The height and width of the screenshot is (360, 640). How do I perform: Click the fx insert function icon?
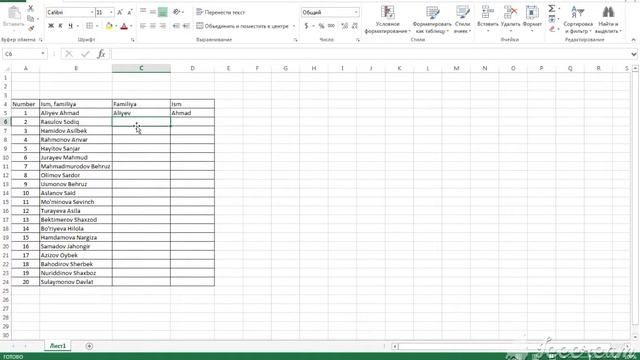pyautogui.click(x=101, y=54)
